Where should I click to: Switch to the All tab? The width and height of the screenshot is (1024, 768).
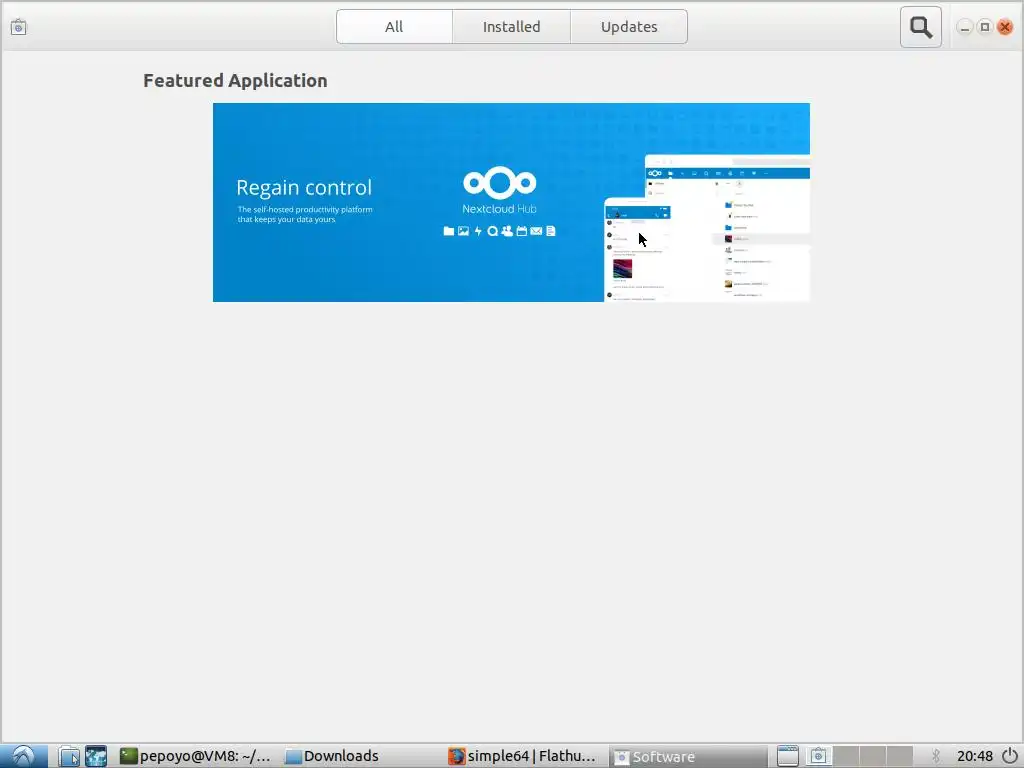(394, 27)
